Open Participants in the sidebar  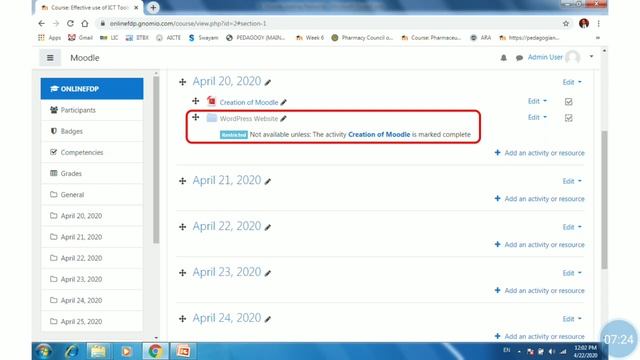[92, 110]
